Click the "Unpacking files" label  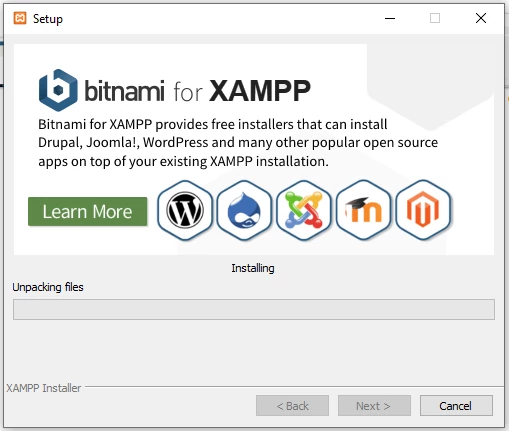[48, 287]
